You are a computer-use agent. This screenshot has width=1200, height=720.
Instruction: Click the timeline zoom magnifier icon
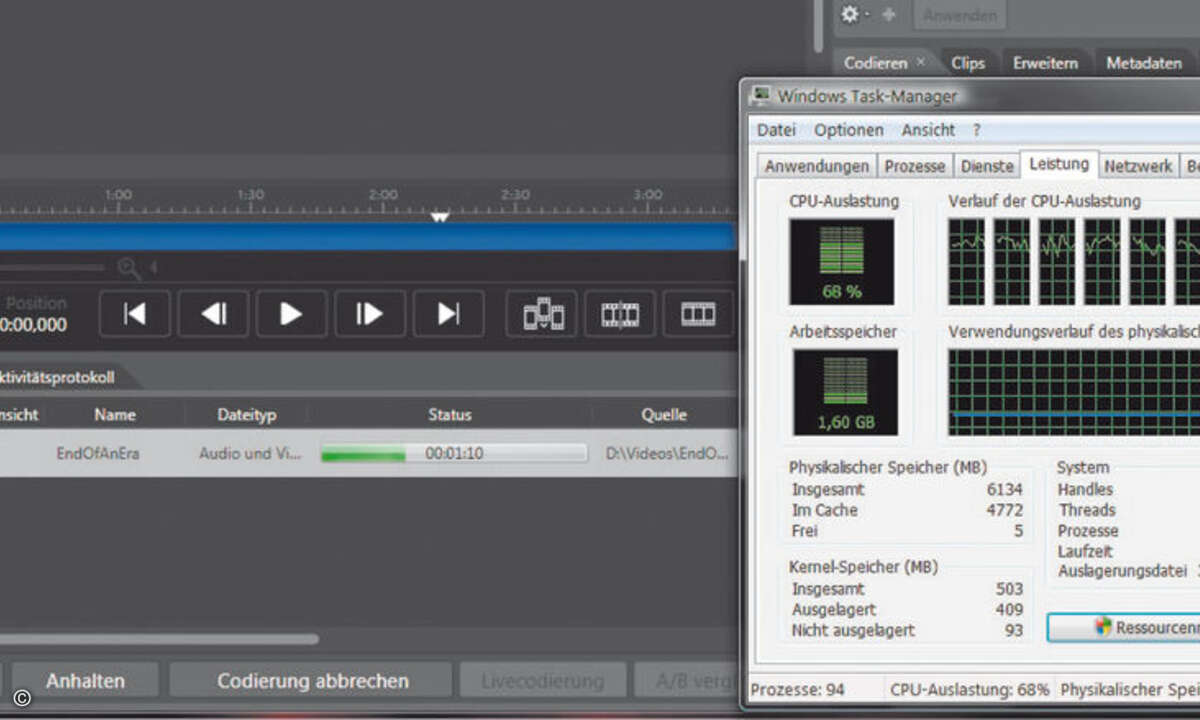click(x=127, y=267)
